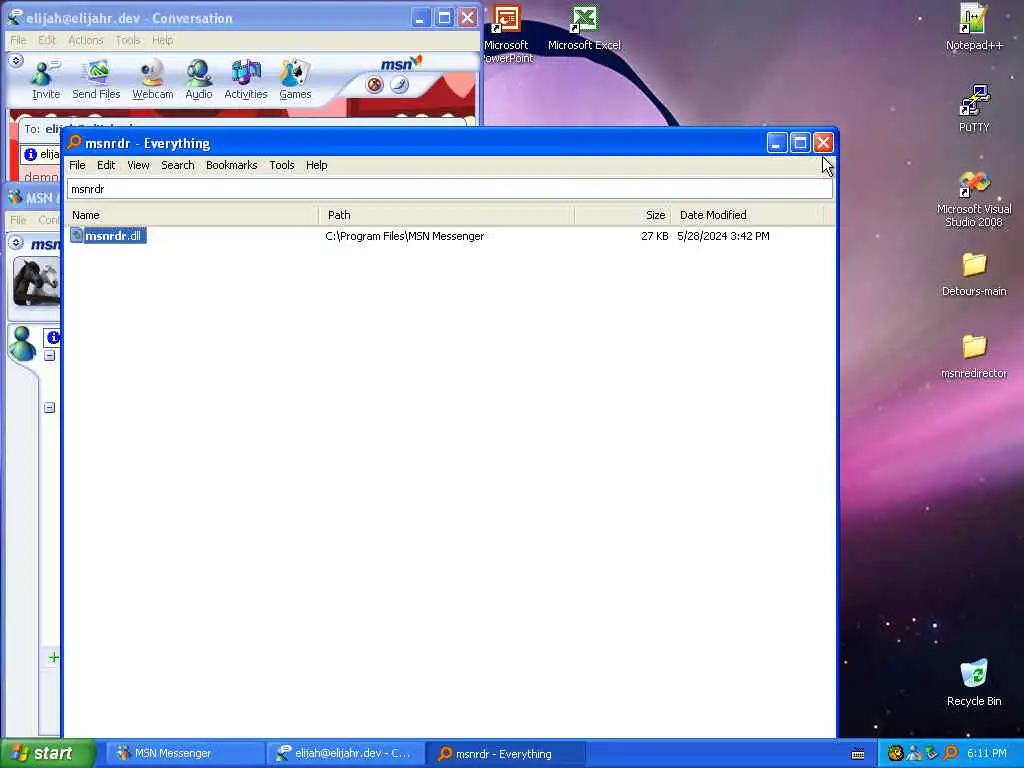This screenshot has height=768, width=1024.
Task: Open Actions menu in Conversation window
Action: [86, 40]
